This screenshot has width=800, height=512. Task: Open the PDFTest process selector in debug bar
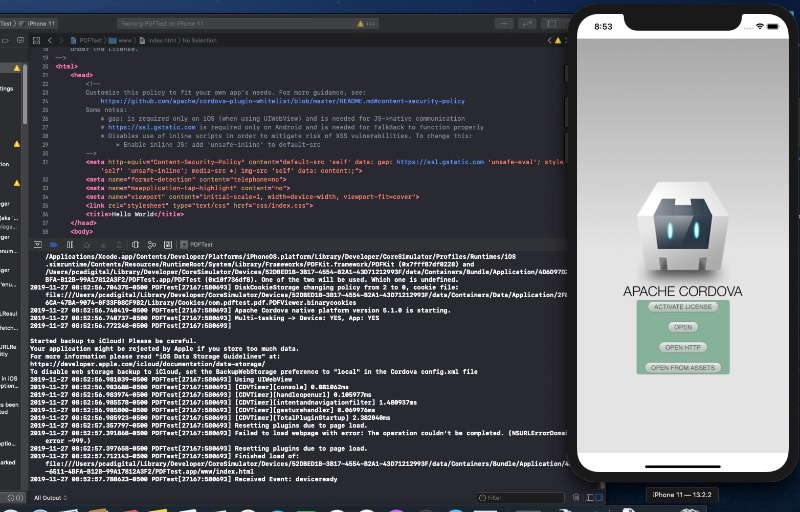201,243
